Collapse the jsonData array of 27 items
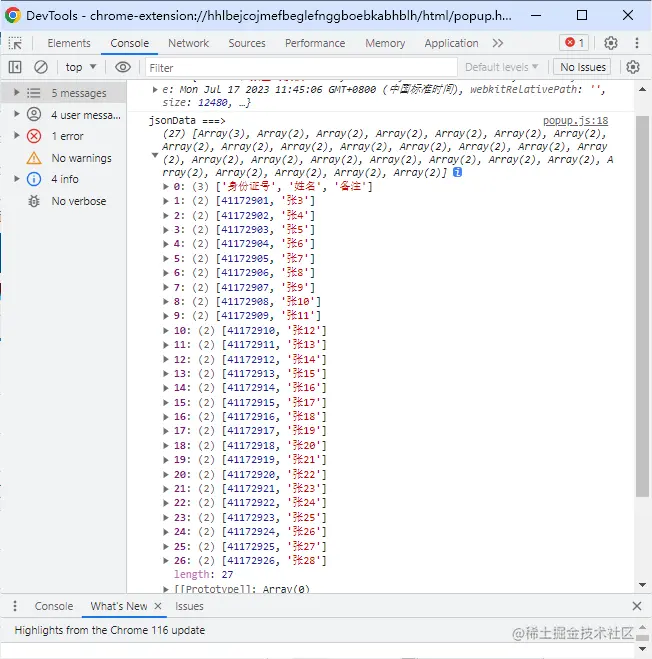 click(155, 155)
